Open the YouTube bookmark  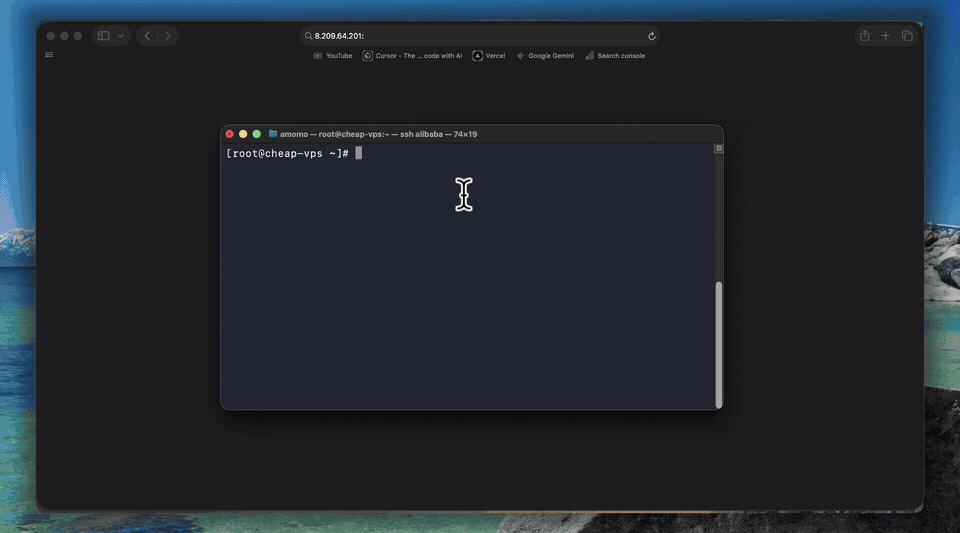pyautogui.click(x=332, y=56)
